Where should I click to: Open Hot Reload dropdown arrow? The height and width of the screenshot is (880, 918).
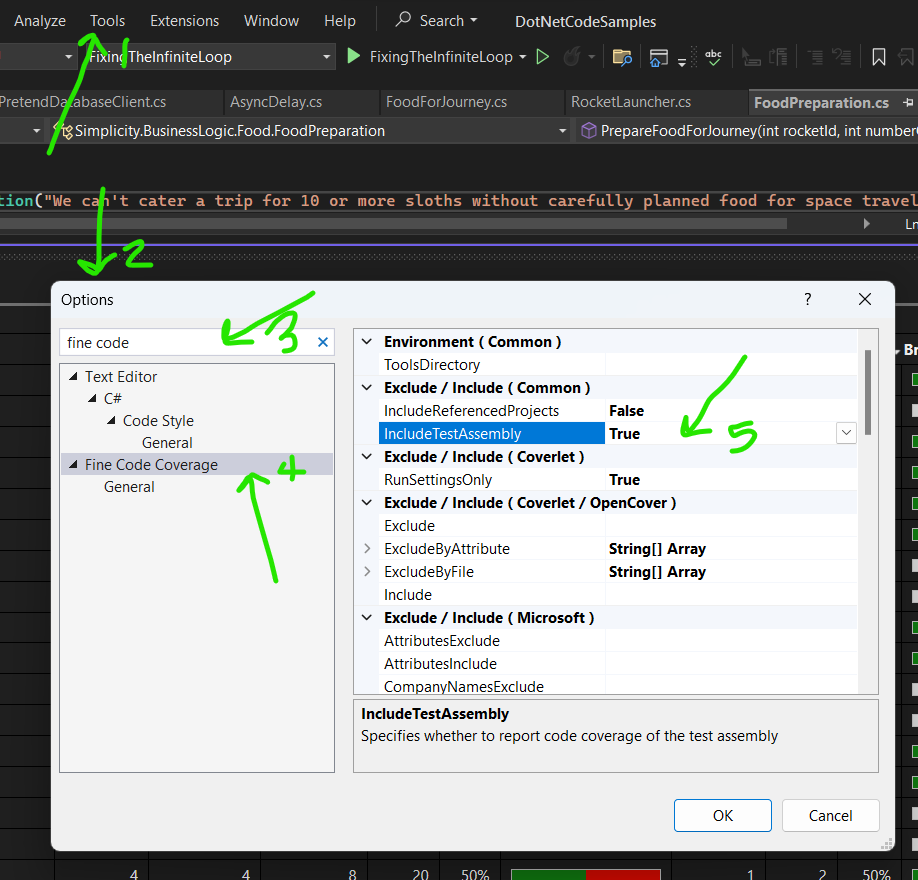pyautogui.click(x=591, y=57)
